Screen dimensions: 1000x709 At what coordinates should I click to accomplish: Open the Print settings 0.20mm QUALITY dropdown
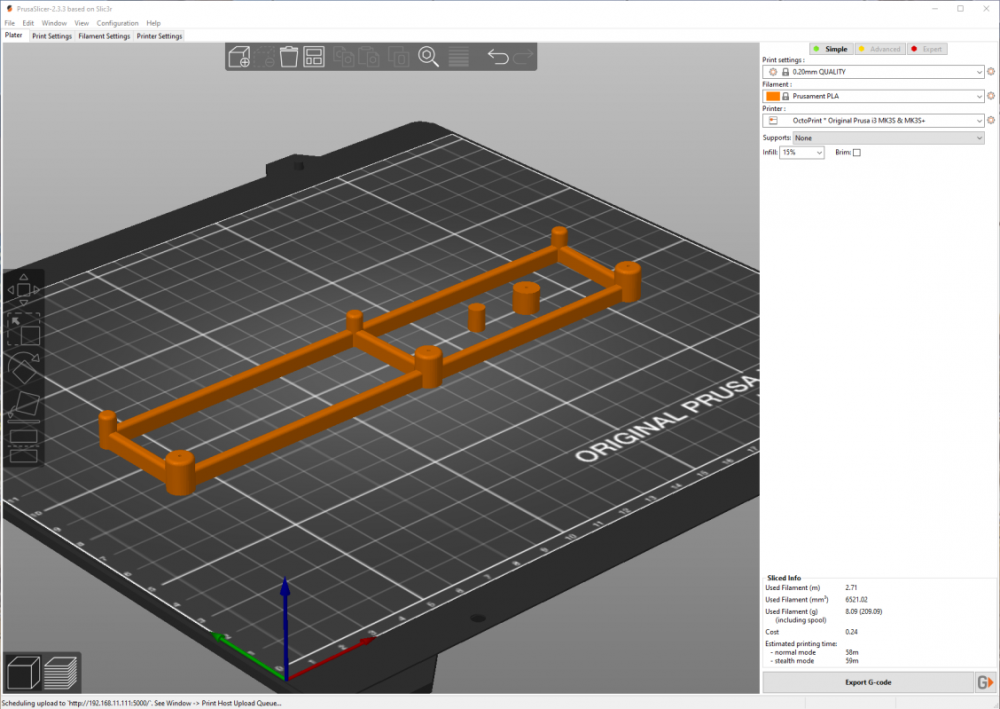[x=873, y=72]
